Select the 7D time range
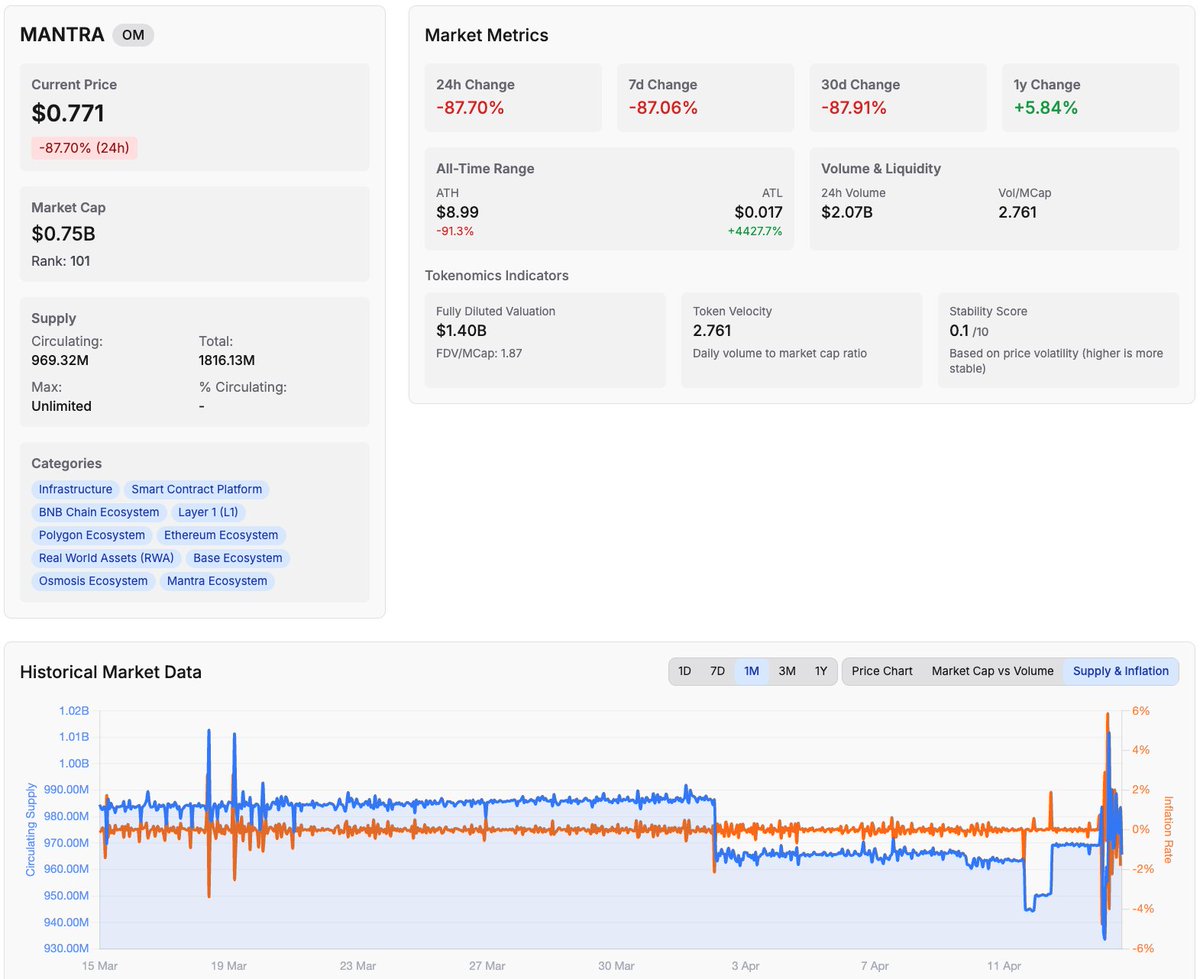Screen dimensions: 1200x979 click(x=717, y=671)
